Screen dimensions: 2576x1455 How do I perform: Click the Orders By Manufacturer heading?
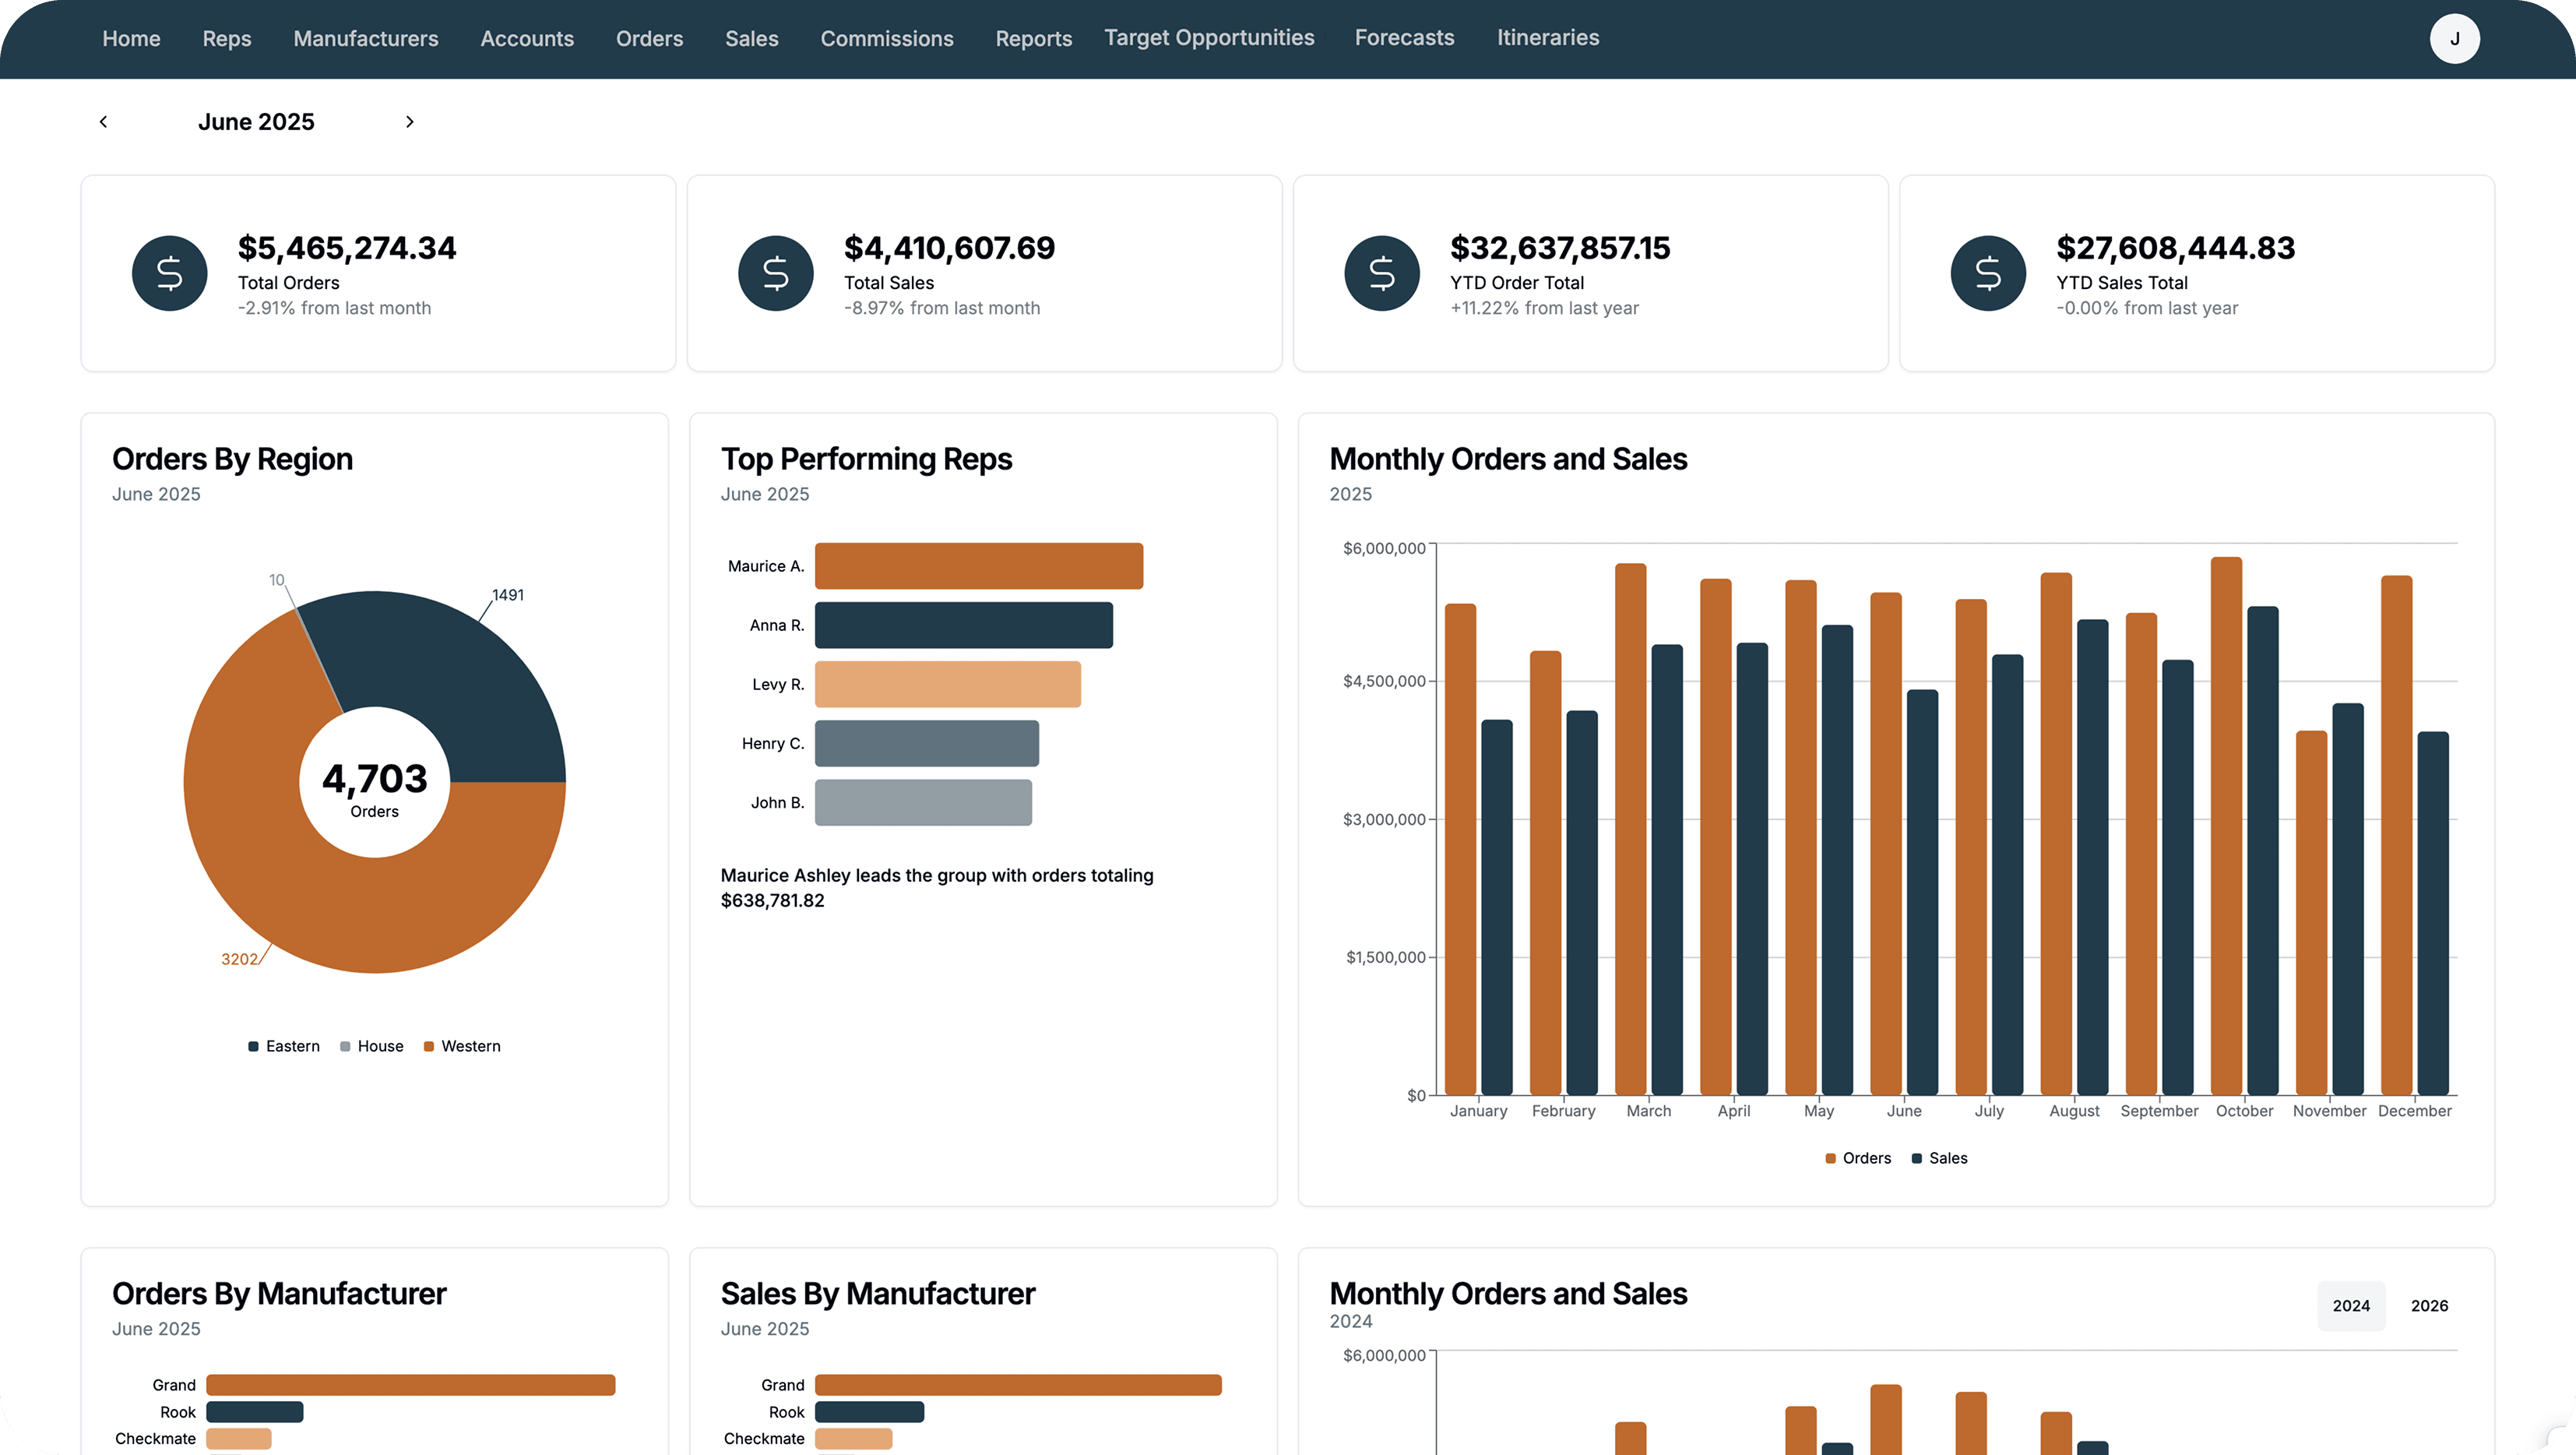(279, 1293)
